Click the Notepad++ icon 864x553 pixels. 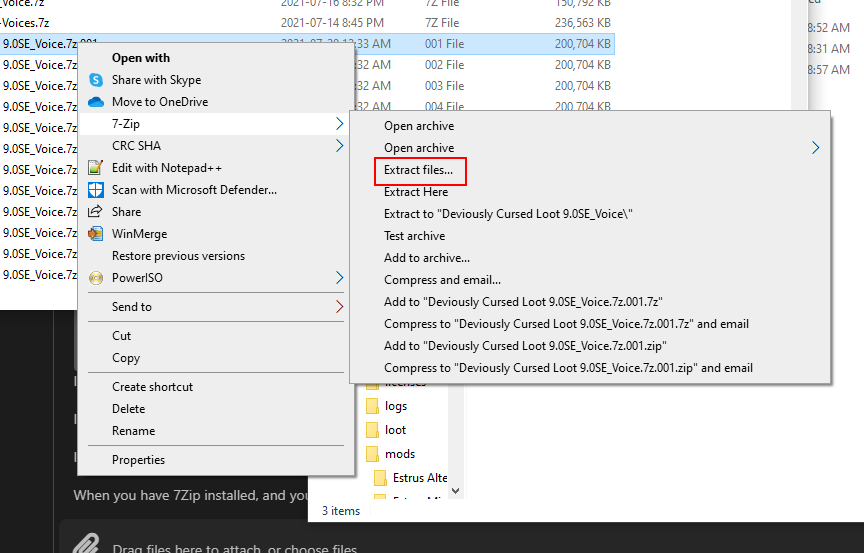click(x=96, y=167)
